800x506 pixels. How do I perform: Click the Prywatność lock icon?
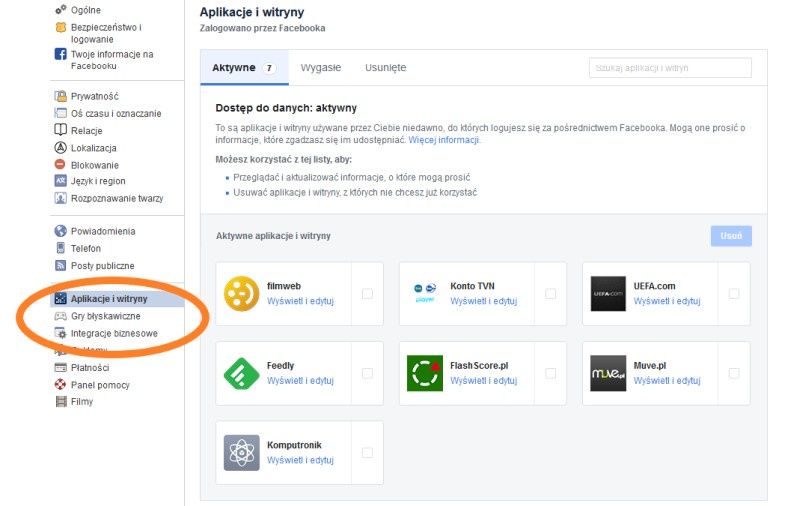[61, 96]
